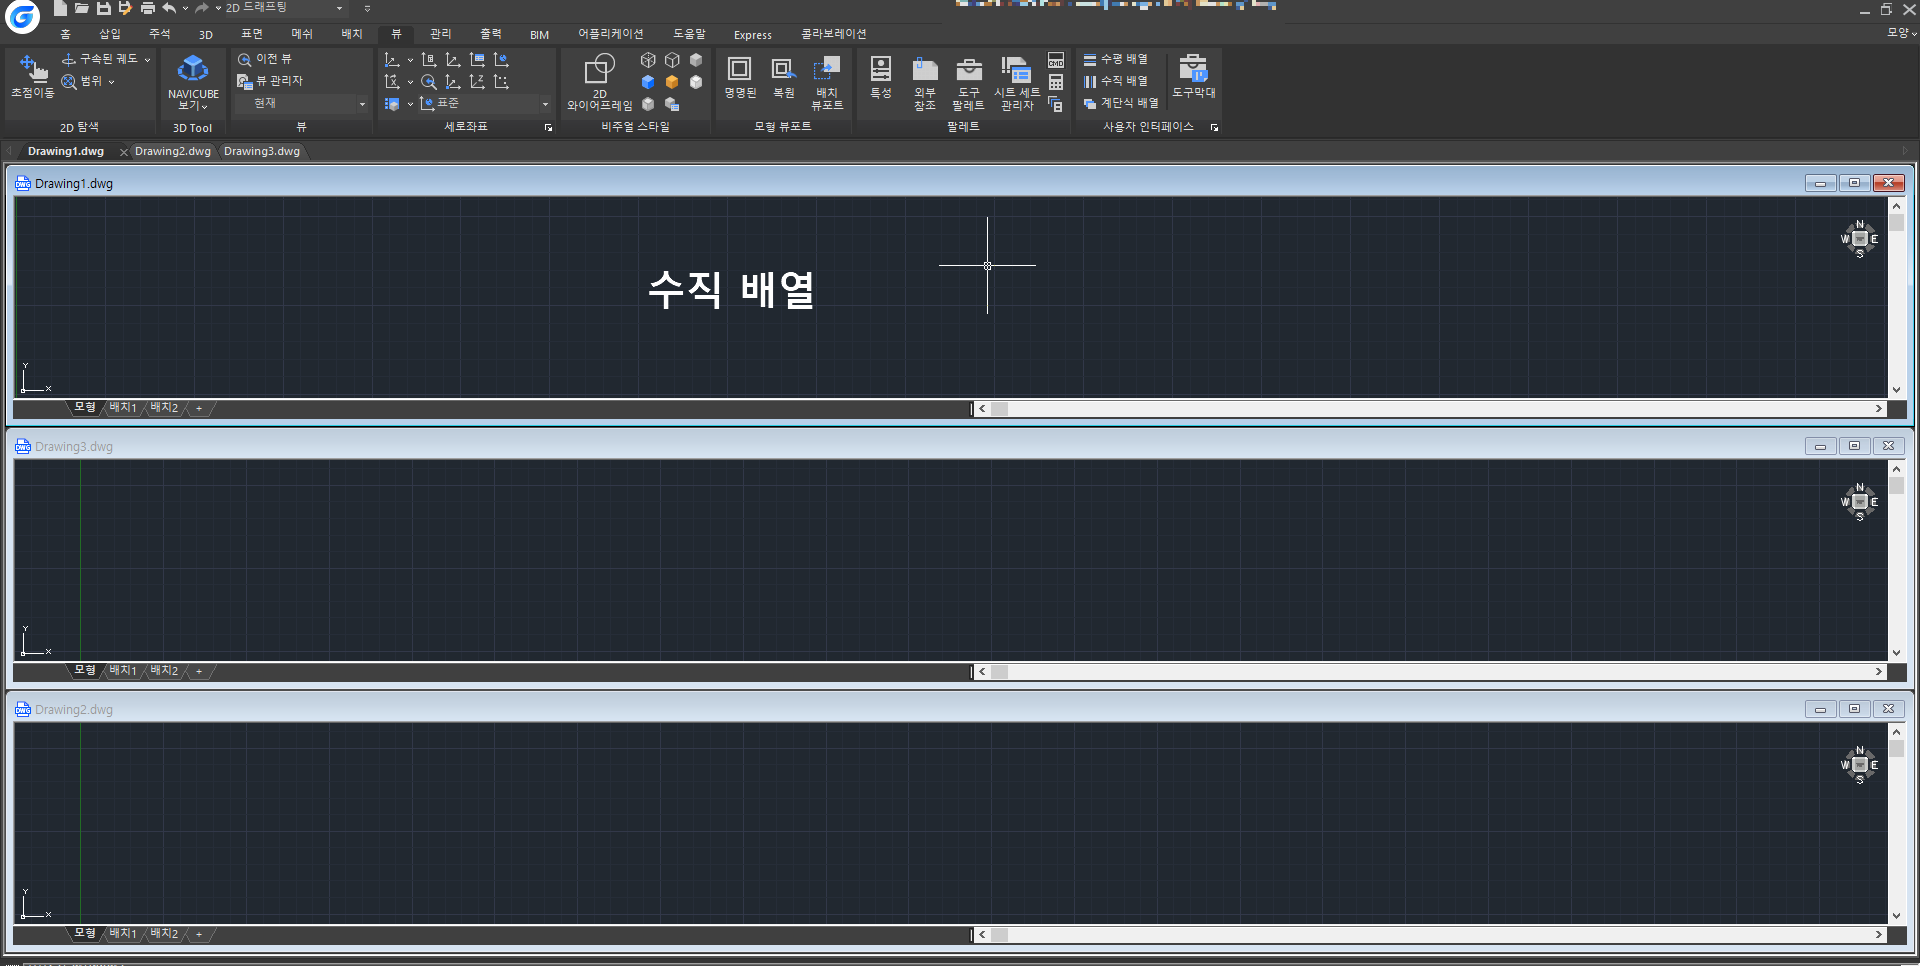This screenshot has height=966, width=1920.
Task: Open the 삽입 ribbon tab
Action: [x=110, y=34]
